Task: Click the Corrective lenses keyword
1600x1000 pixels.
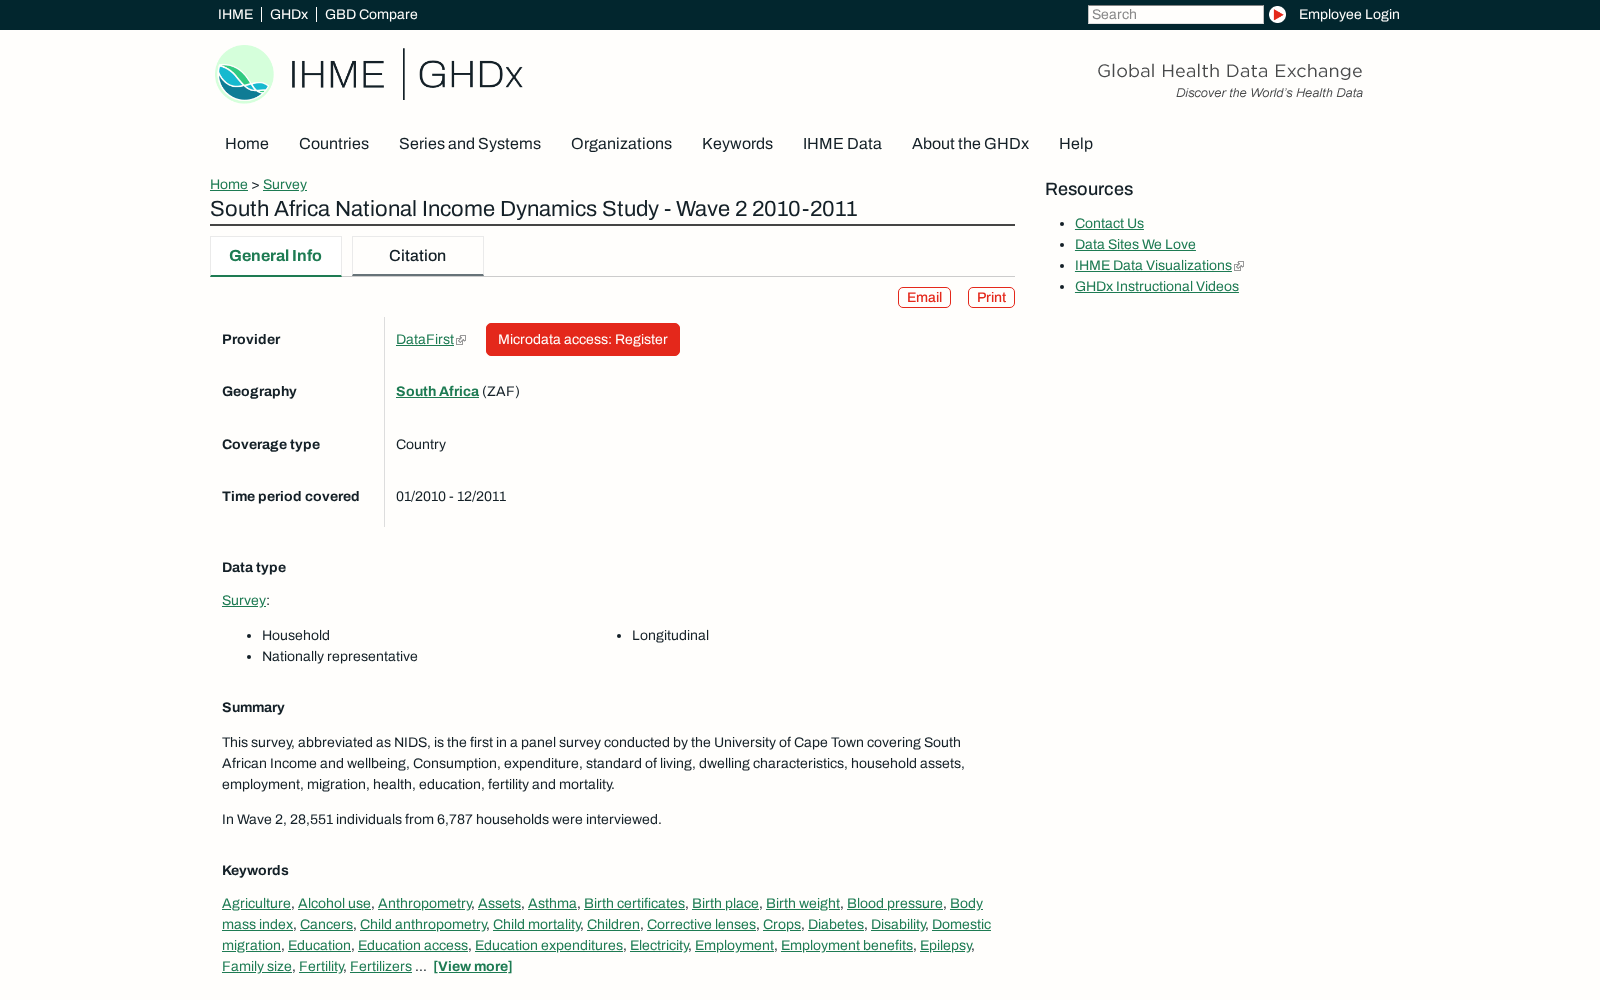Action: tap(701, 925)
